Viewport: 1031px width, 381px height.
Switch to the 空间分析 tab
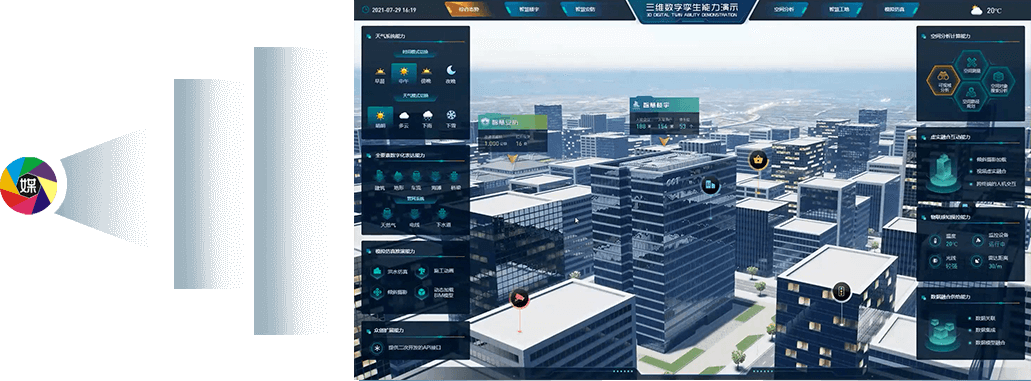coord(783,9)
